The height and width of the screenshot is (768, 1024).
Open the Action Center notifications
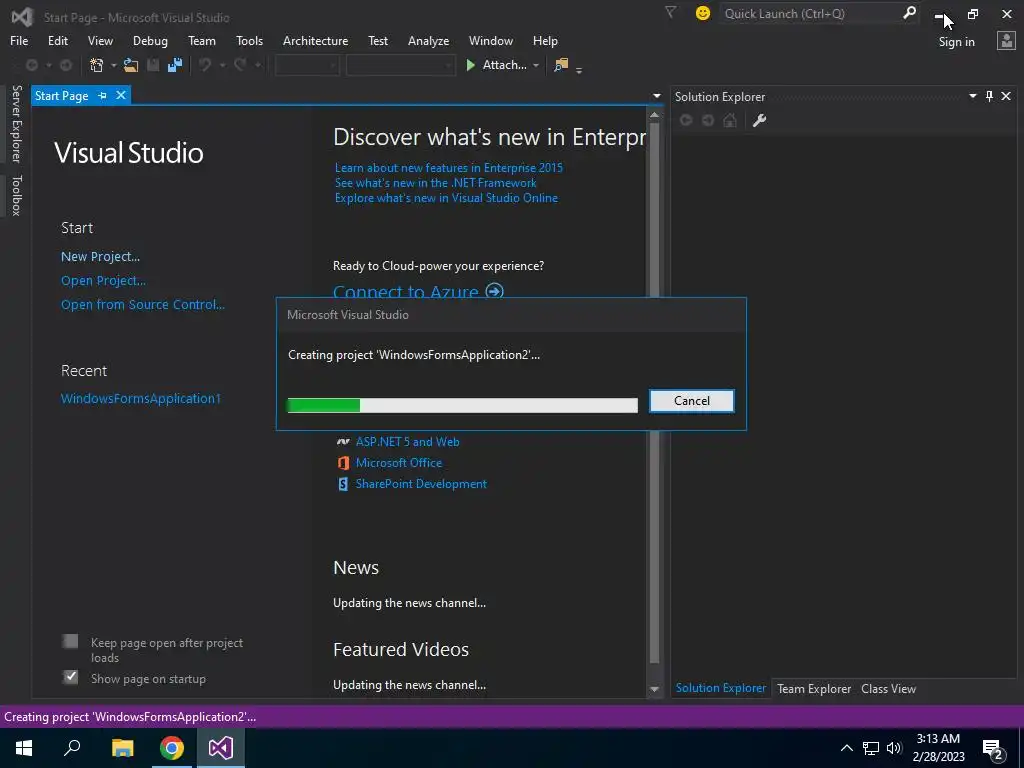[x=993, y=748]
